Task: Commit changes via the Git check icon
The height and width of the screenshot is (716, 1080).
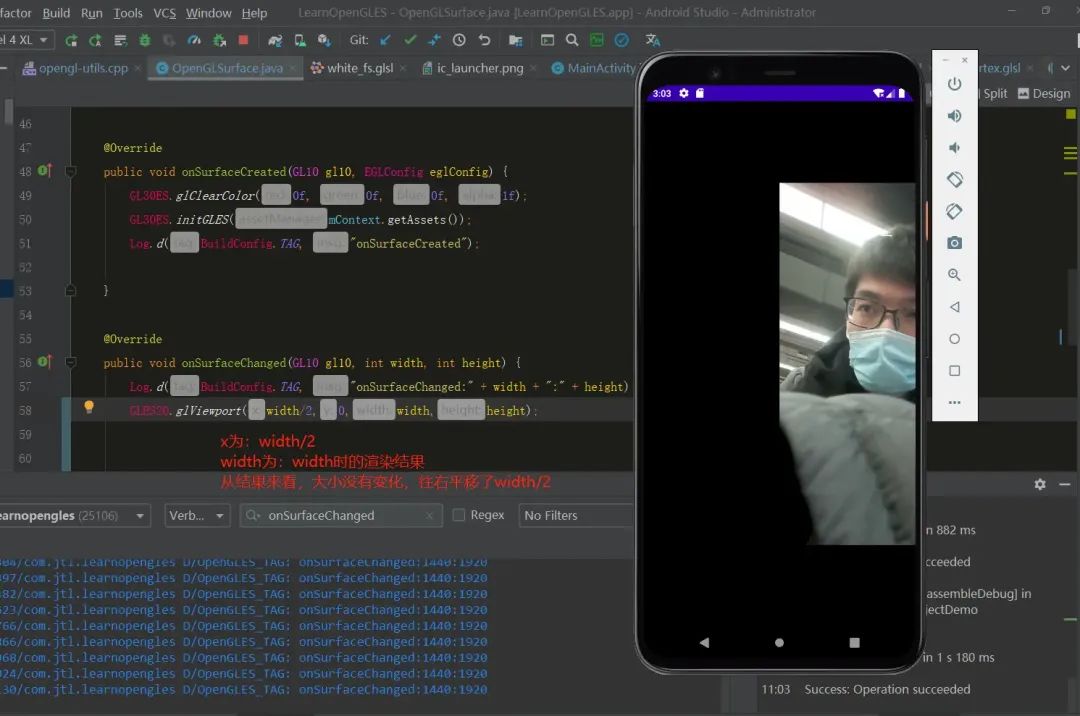Action: coord(412,40)
